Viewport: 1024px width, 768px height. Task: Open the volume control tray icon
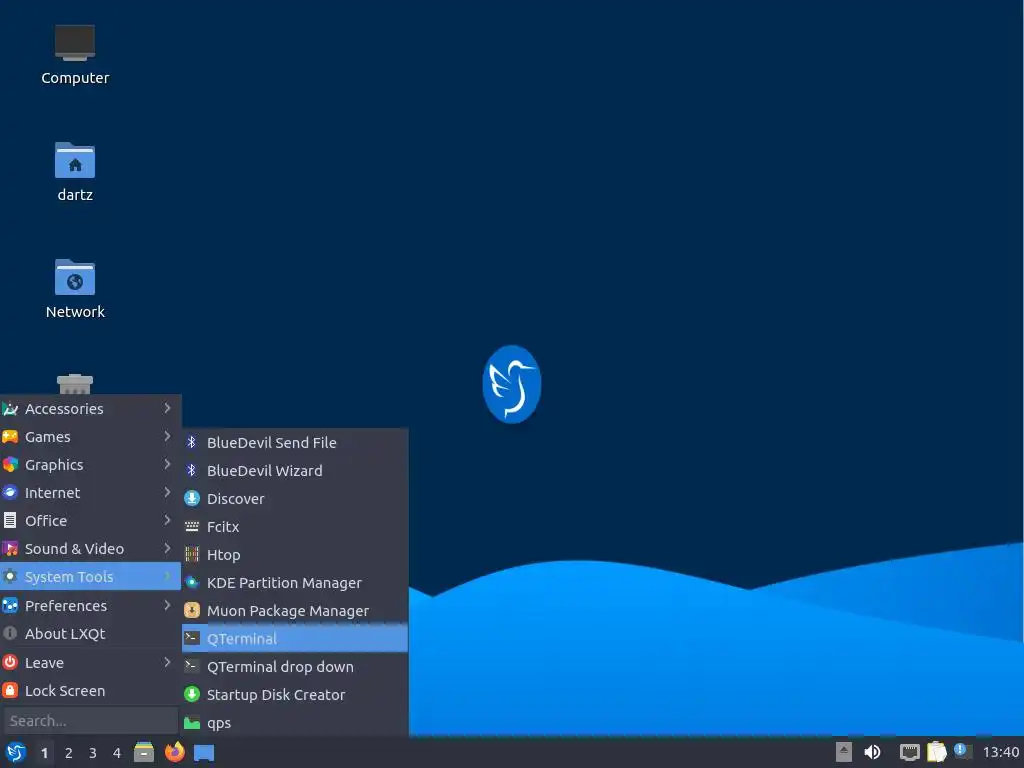coord(872,752)
